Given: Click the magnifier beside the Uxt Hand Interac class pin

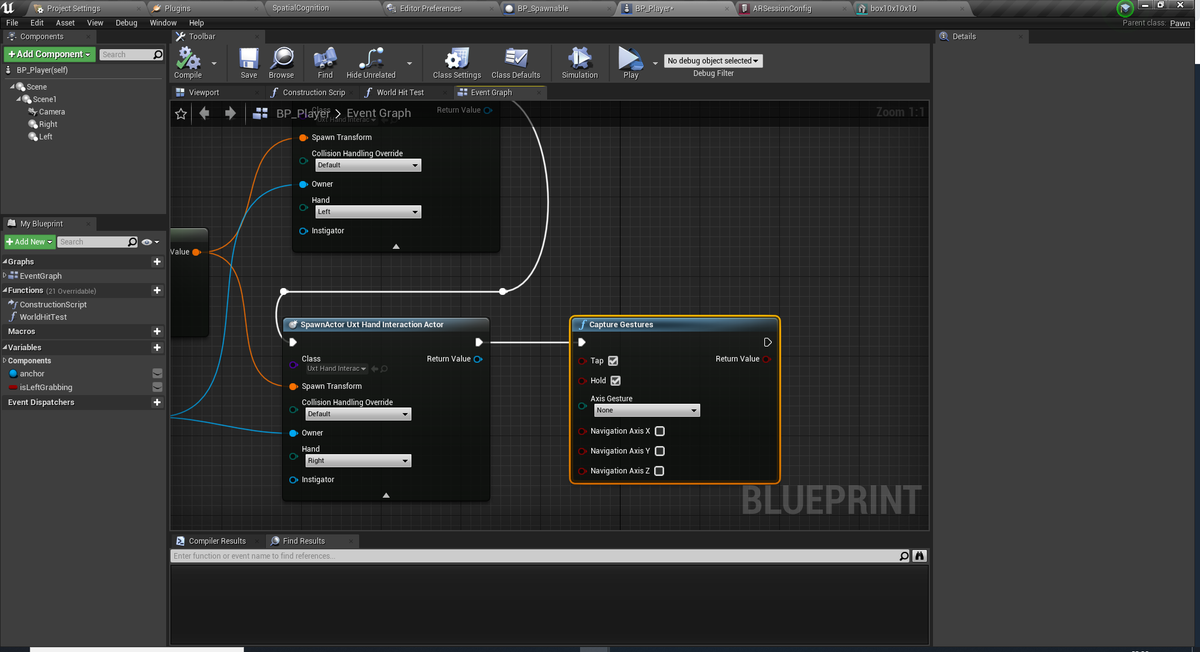Looking at the screenshot, I should pos(384,369).
